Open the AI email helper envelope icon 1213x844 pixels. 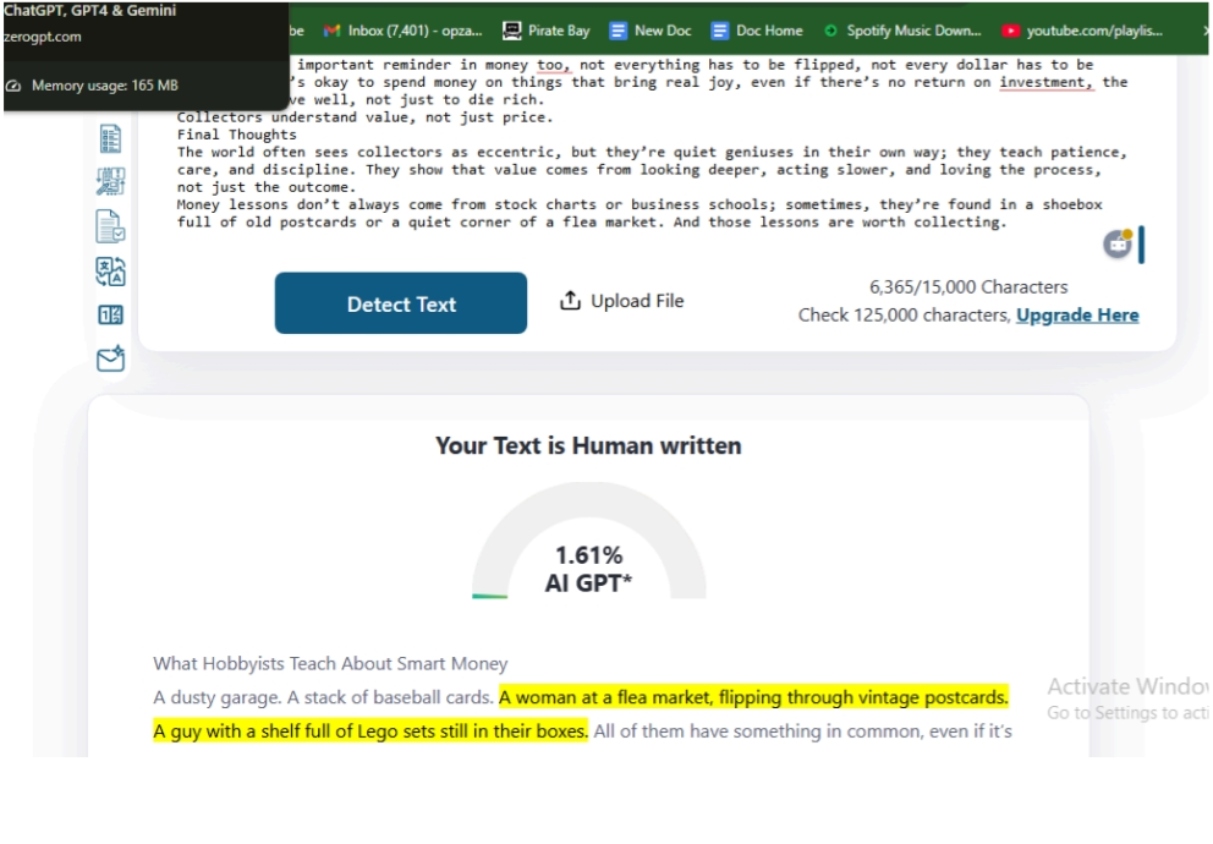click(111, 359)
